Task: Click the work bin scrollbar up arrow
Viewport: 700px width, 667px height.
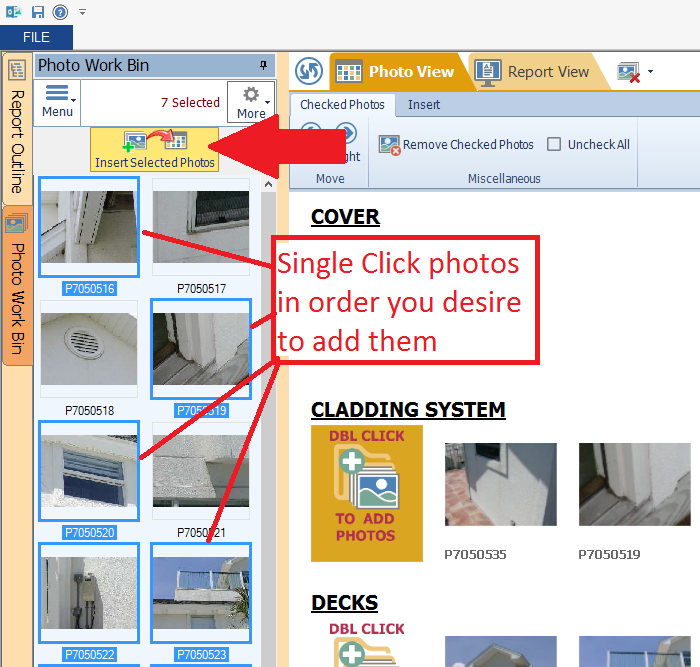Action: pyautogui.click(x=268, y=184)
